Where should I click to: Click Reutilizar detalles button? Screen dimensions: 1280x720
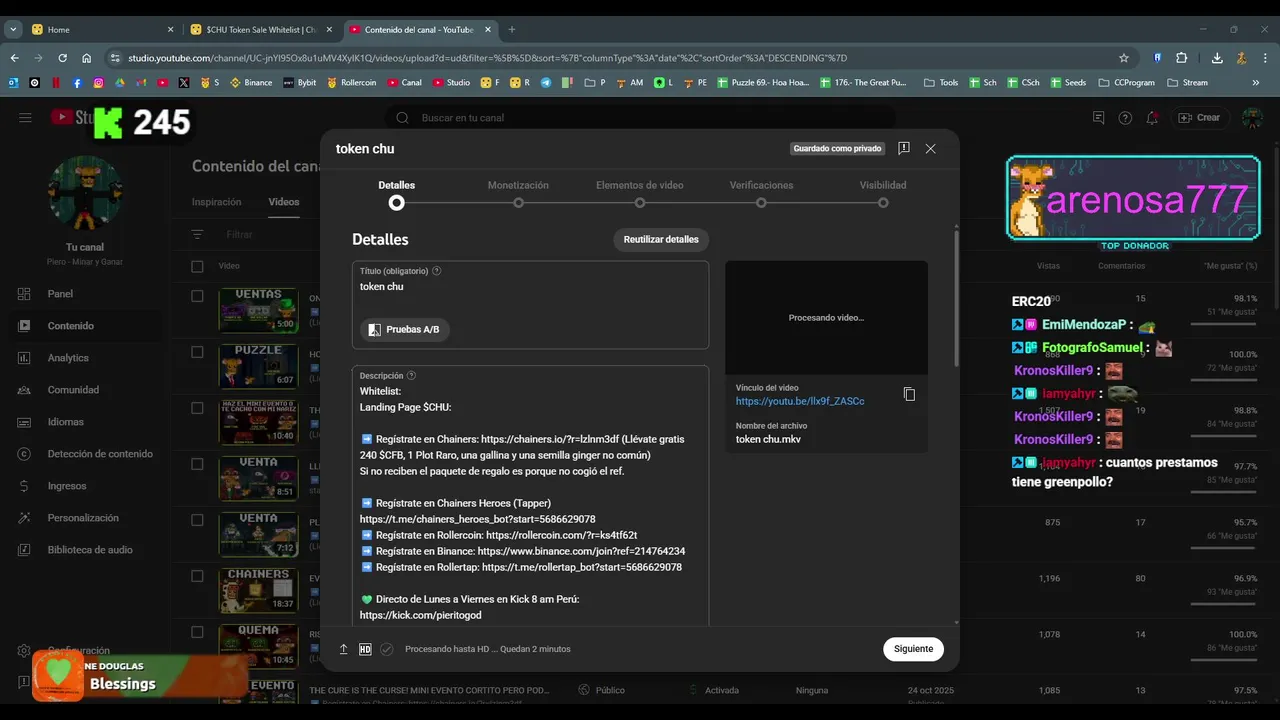click(661, 240)
